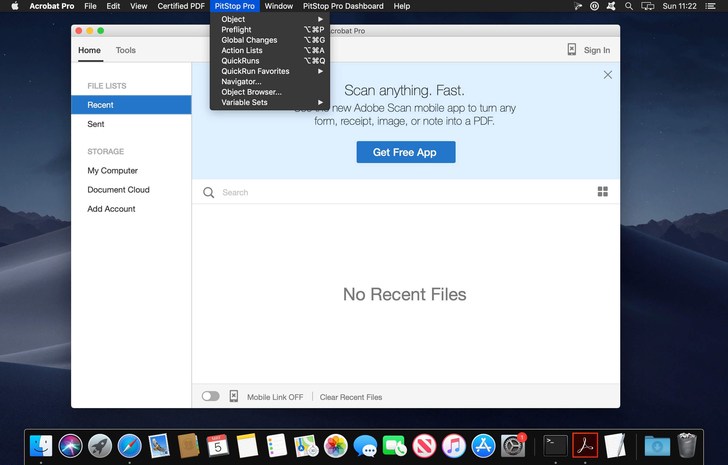Click the search magnifier icon
Viewport: 728px width, 465px height.
coord(208,192)
